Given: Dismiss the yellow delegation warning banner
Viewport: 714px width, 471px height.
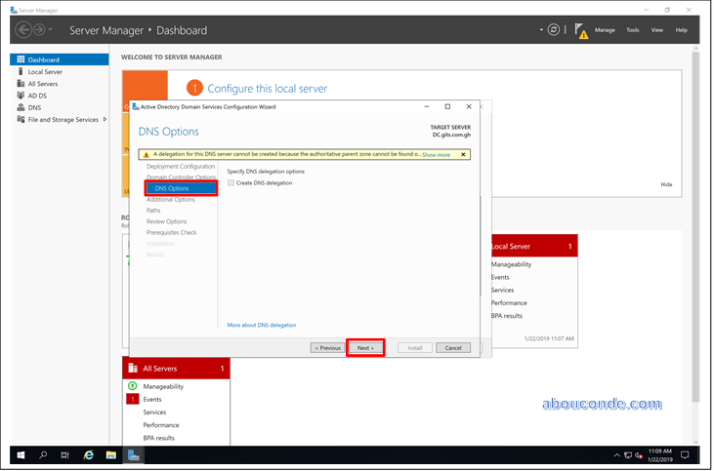Looking at the screenshot, I should [463, 155].
